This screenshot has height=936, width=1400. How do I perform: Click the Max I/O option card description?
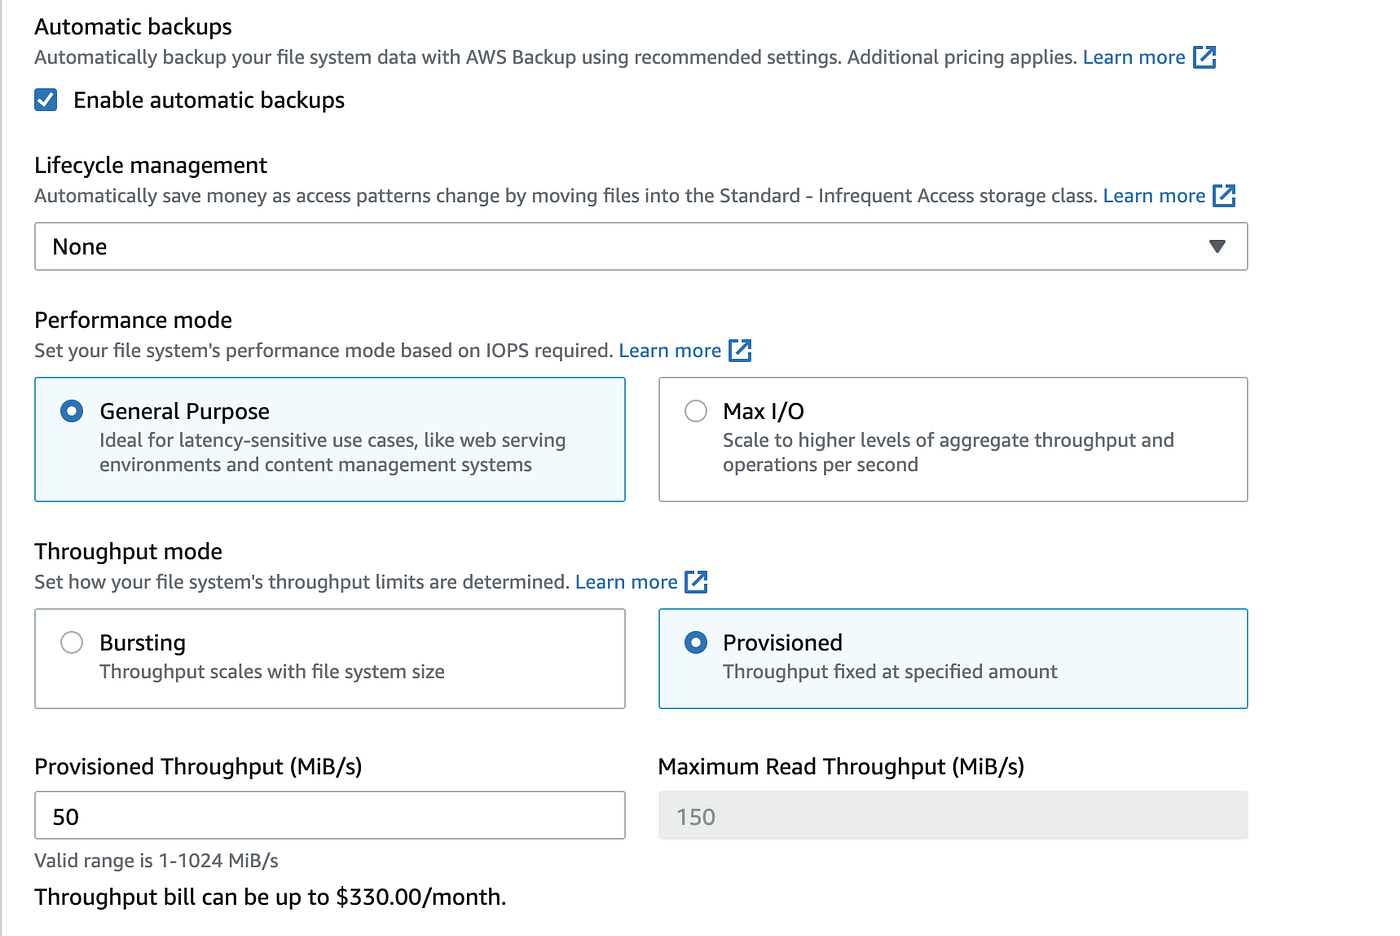(x=948, y=453)
